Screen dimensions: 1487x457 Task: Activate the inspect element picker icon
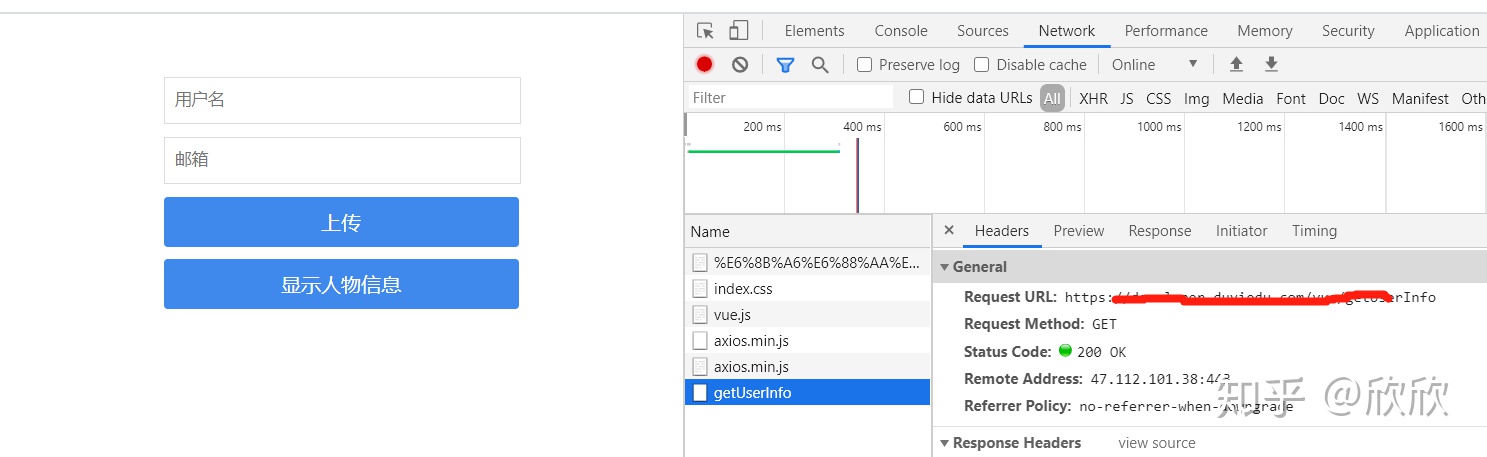[x=705, y=31]
